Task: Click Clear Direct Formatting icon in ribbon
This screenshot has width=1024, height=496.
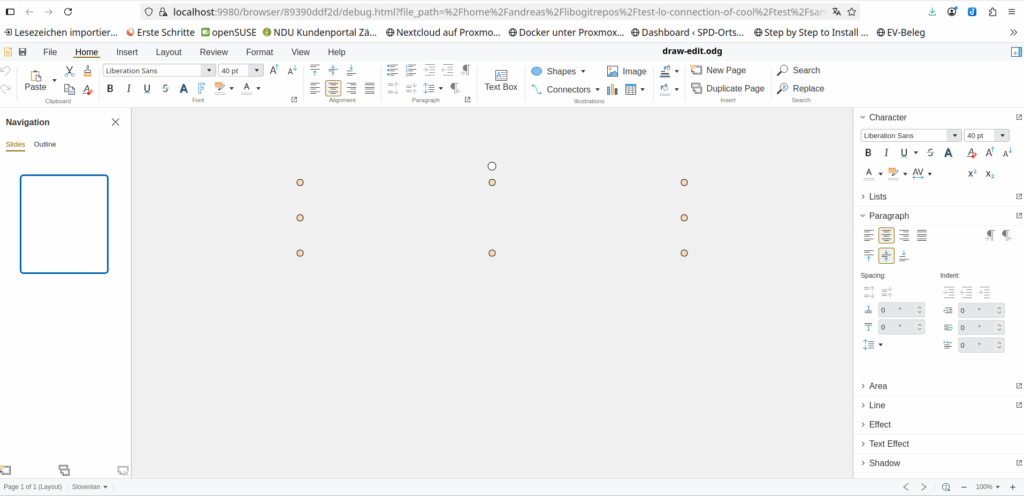Action: pyautogui.click(x=88, y=89)
